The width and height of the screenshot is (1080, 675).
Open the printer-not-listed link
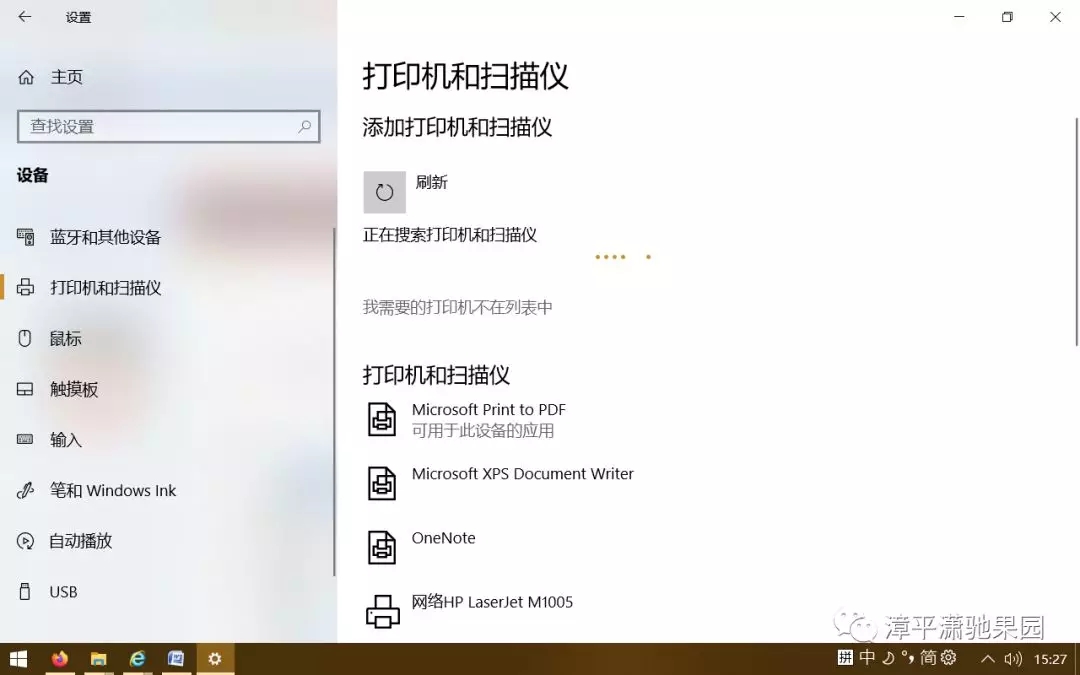457,307
